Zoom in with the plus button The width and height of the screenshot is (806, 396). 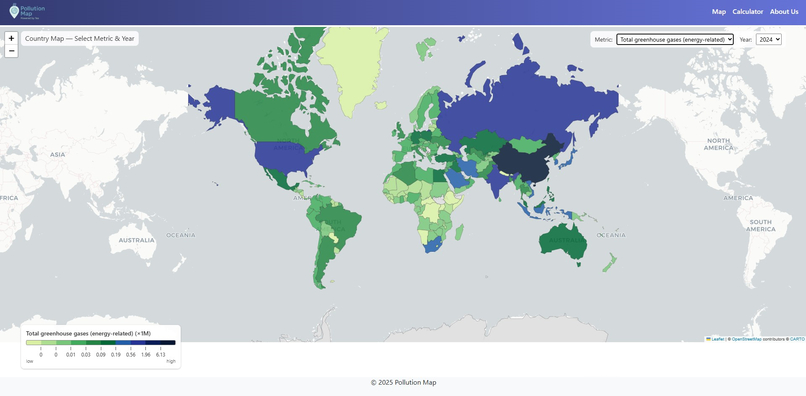(11, 38)
